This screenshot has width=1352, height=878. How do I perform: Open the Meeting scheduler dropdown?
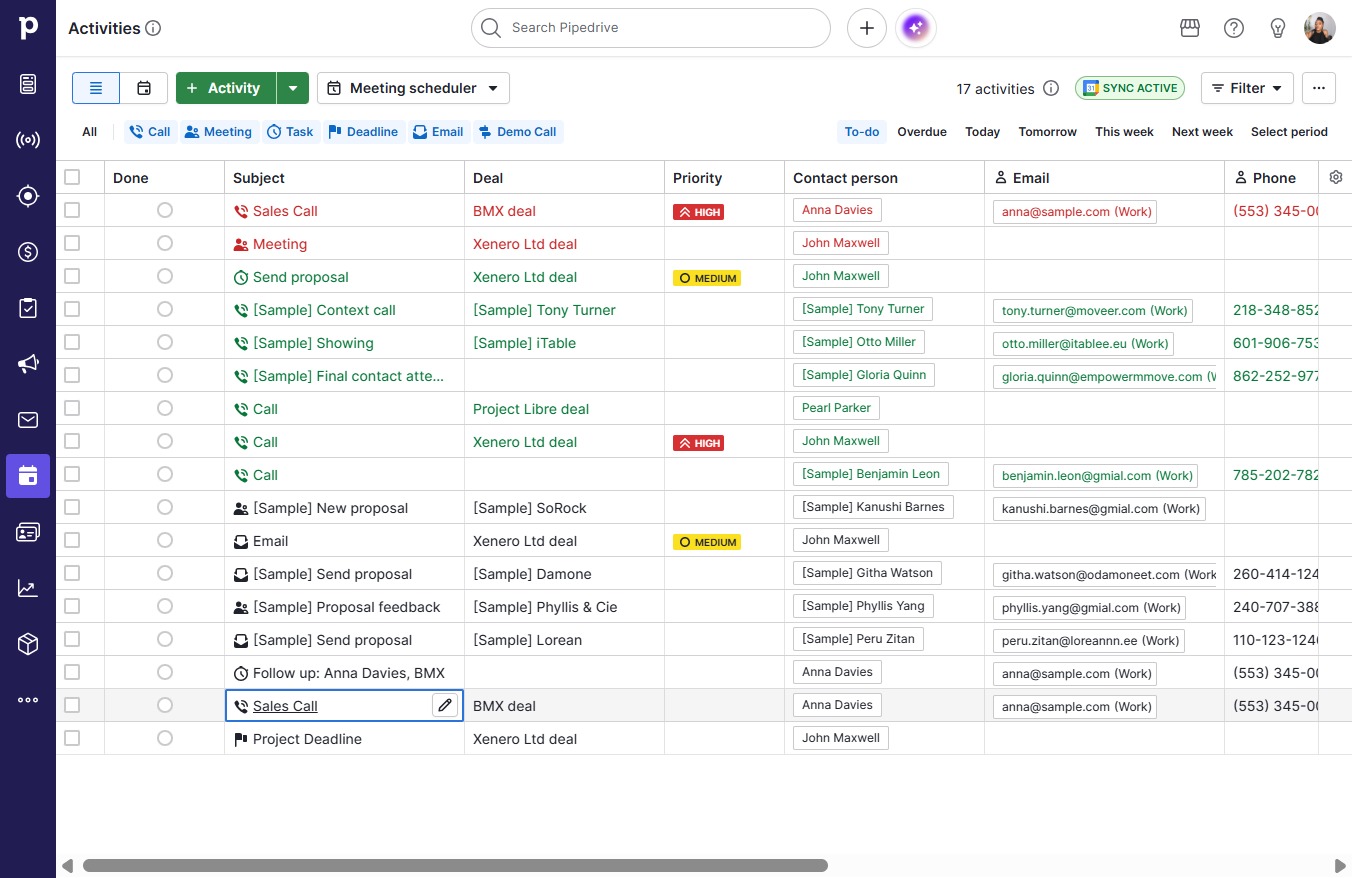(413, 88)
